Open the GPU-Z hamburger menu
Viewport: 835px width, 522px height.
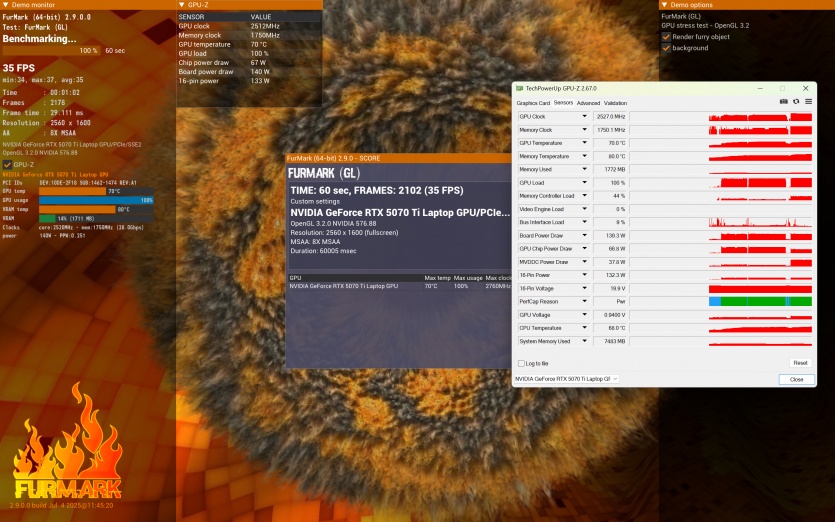808,102
